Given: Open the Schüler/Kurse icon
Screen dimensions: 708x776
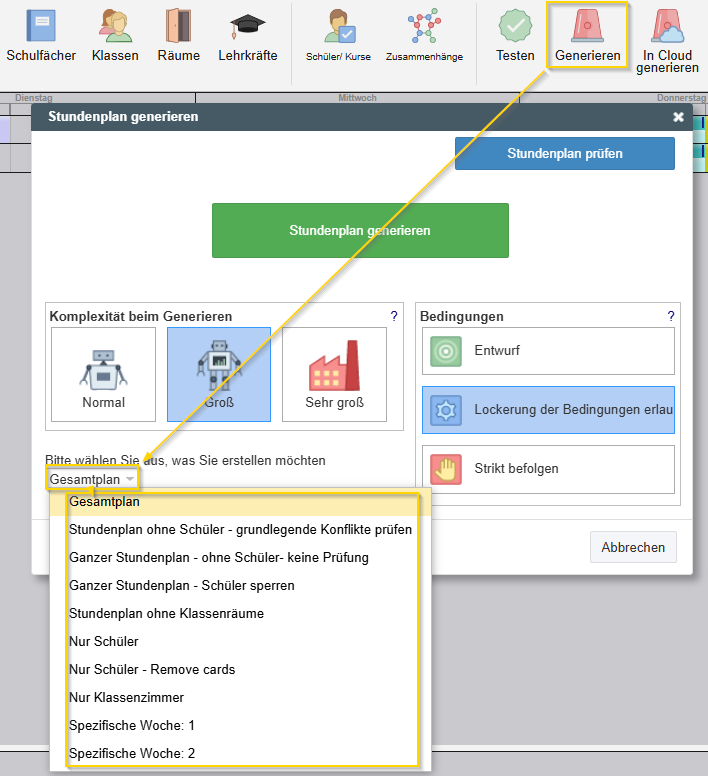Looking at the screenshot, I should point(339,26).
